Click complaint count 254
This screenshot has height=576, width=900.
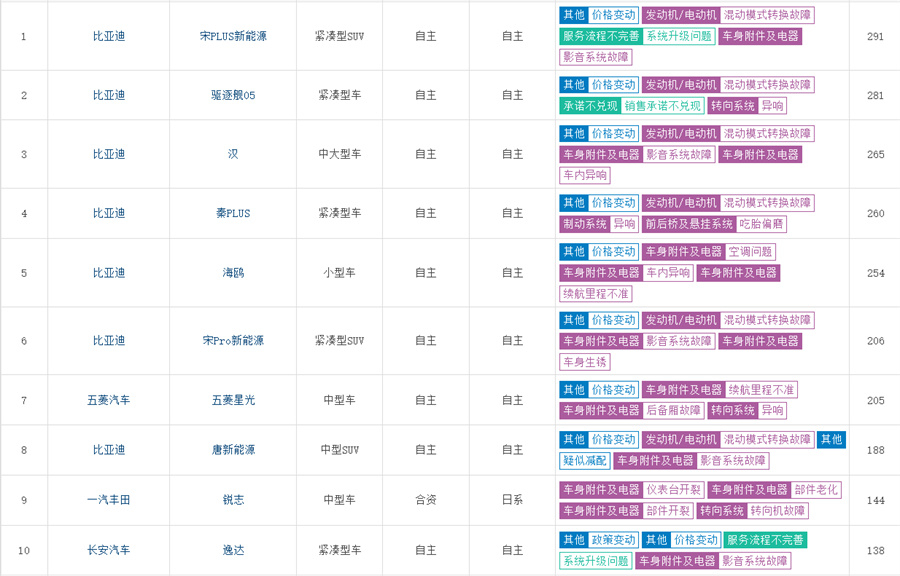coord(875,273)
